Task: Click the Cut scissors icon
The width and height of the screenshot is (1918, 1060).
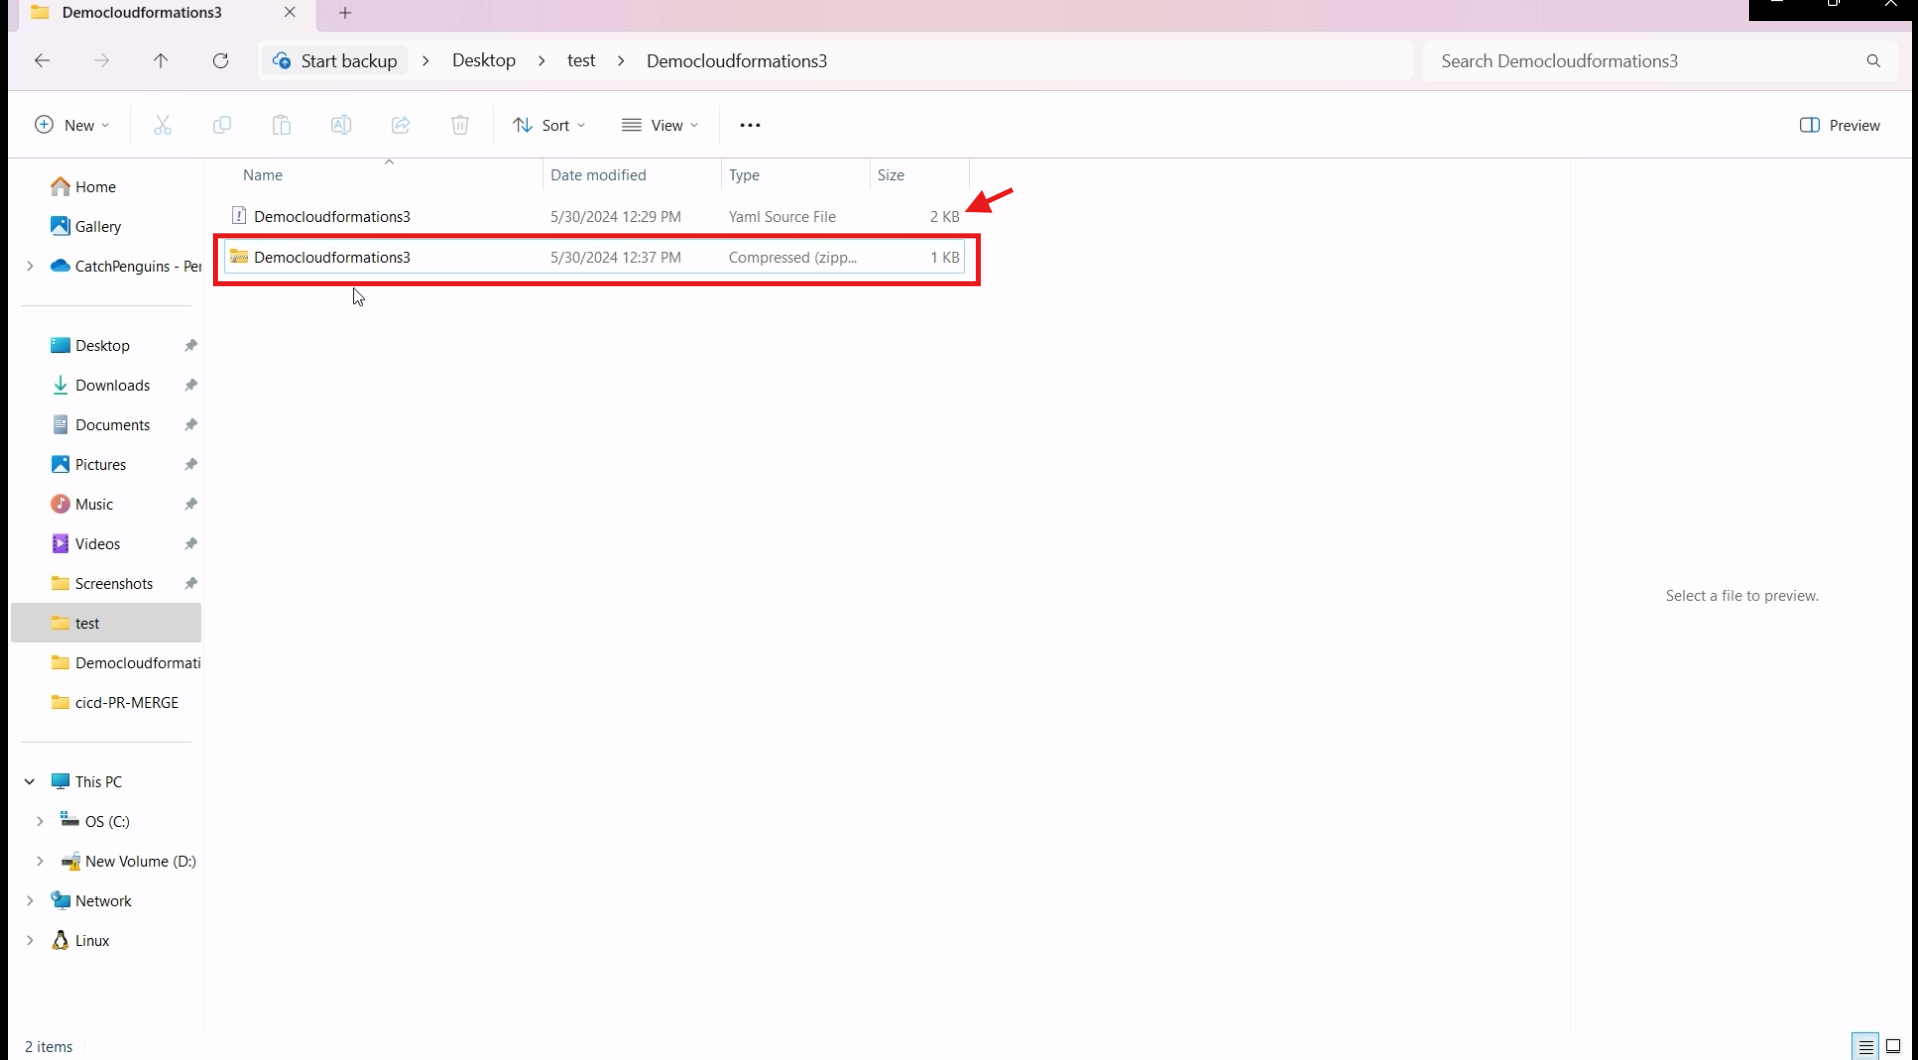Action: 162,125
